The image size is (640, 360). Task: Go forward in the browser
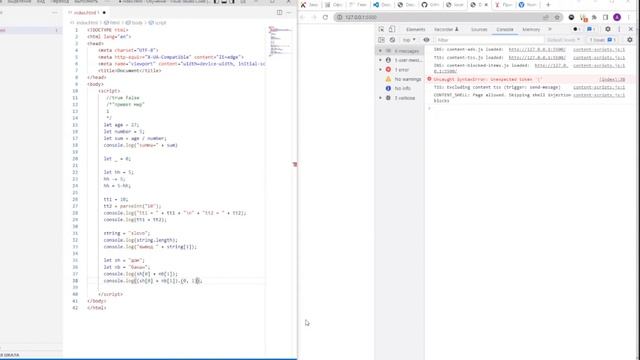(314, 17)
